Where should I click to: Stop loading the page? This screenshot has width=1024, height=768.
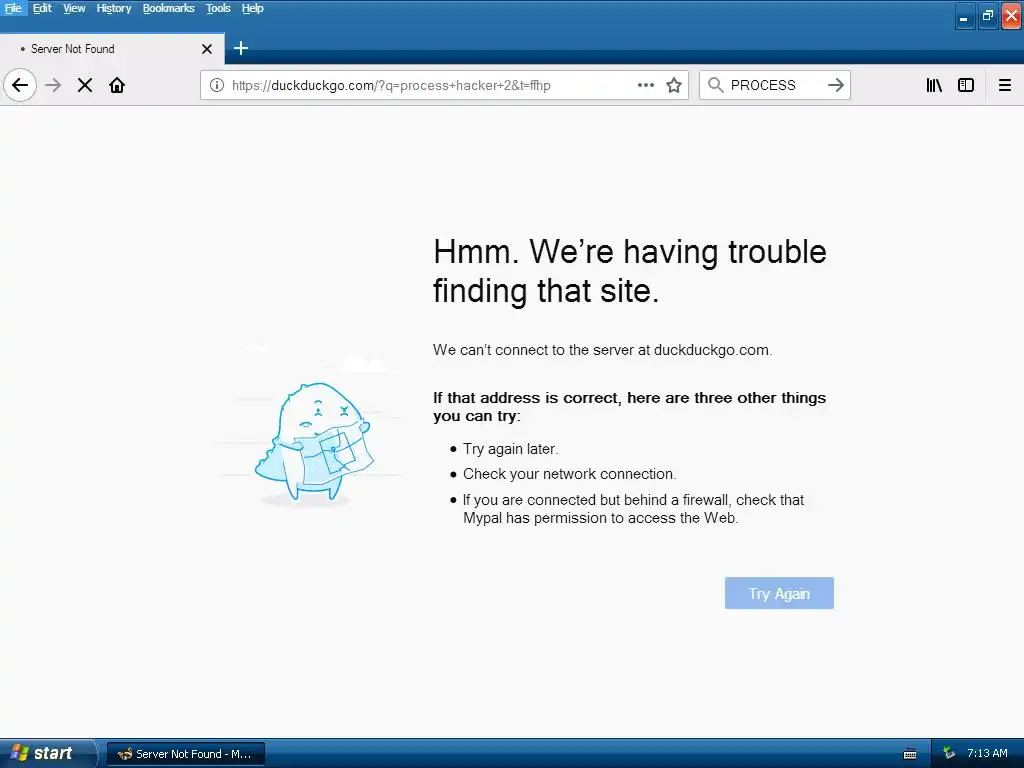tap(85, 85)
